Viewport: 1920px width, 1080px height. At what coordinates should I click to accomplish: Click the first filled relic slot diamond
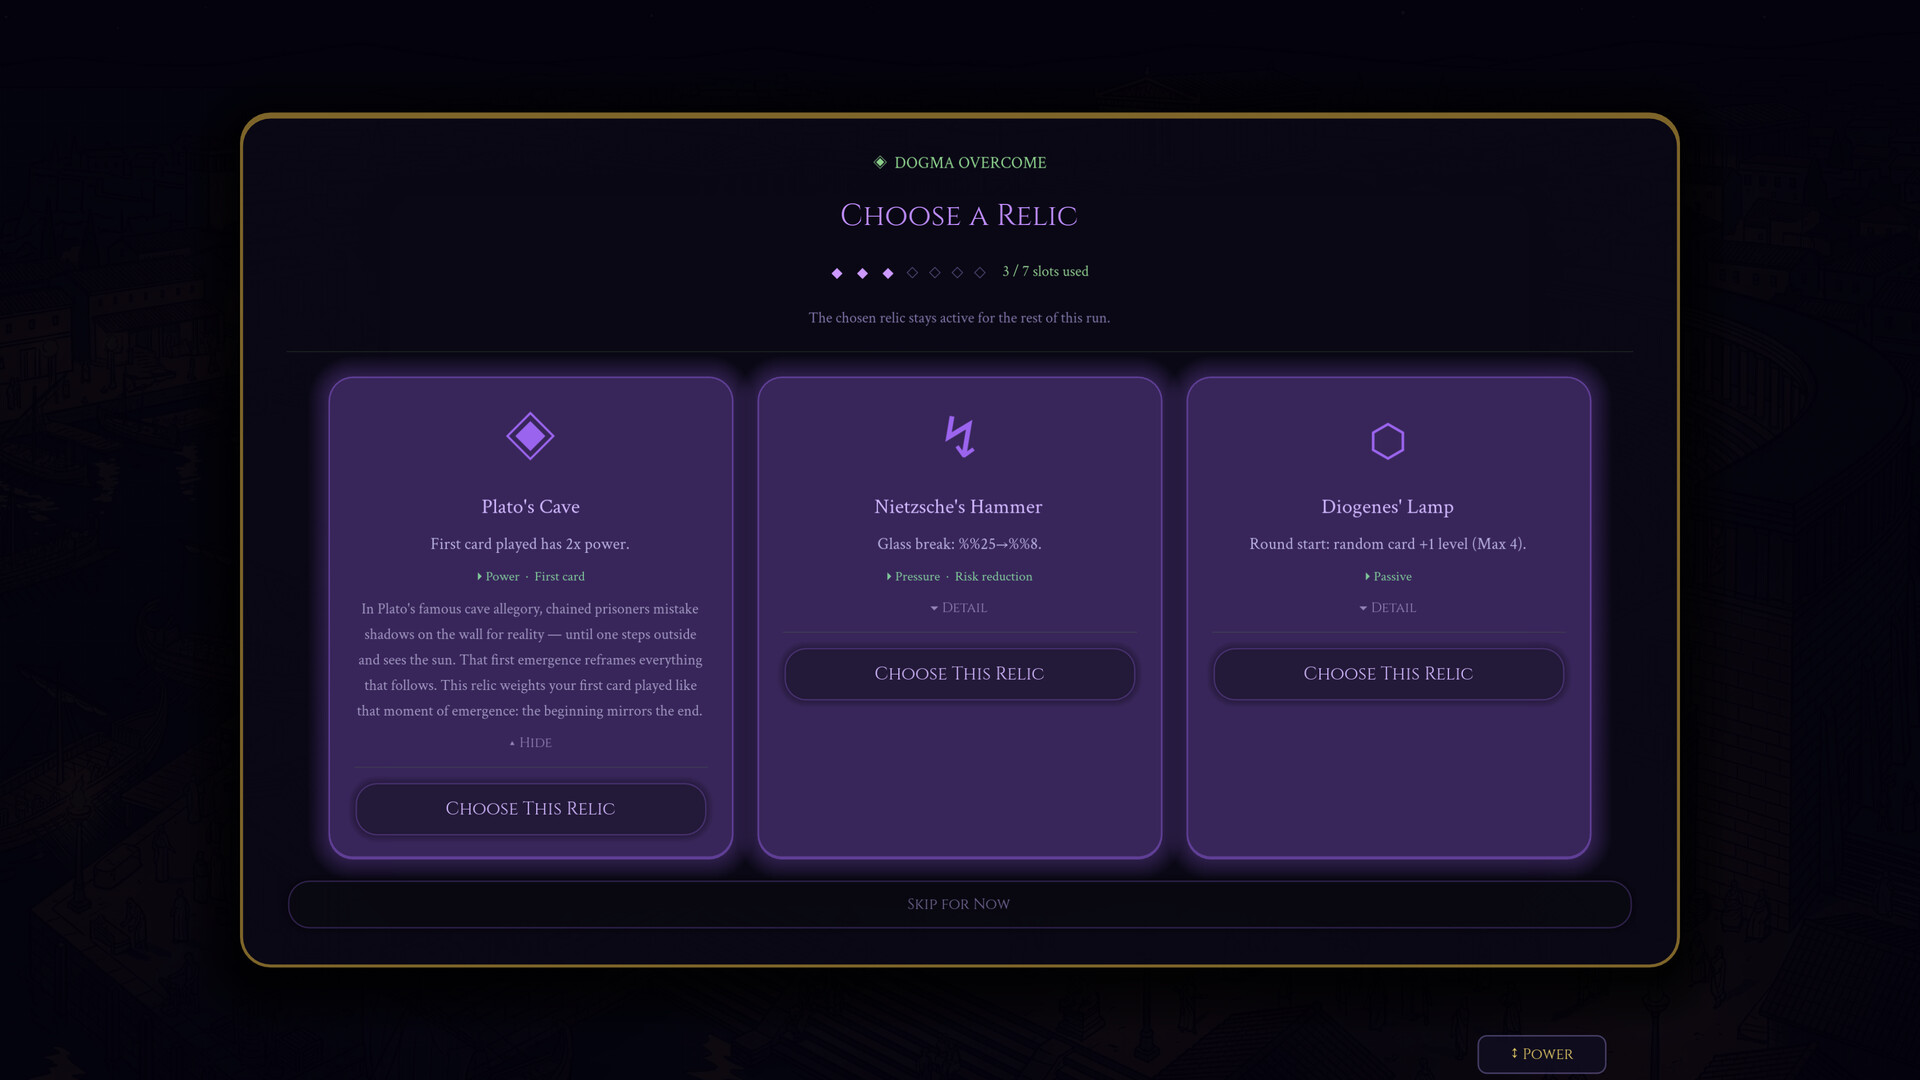837,273
